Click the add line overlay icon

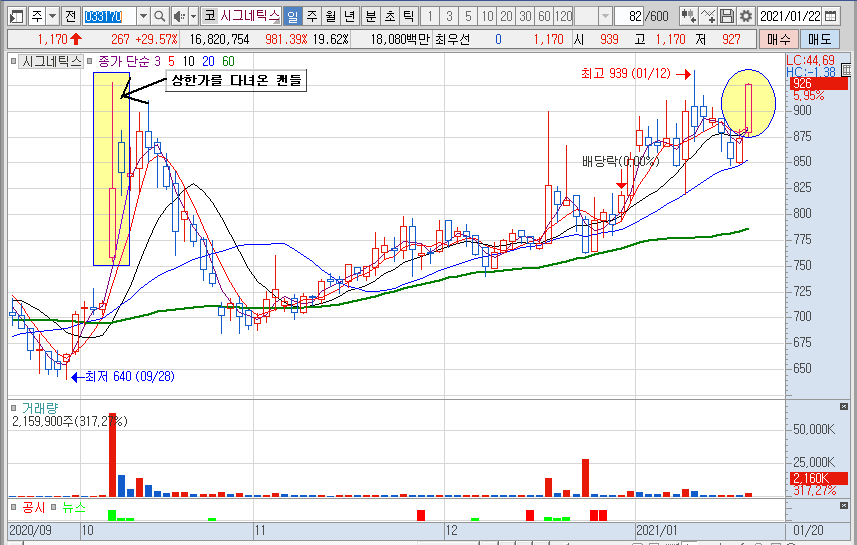[708, 17]
